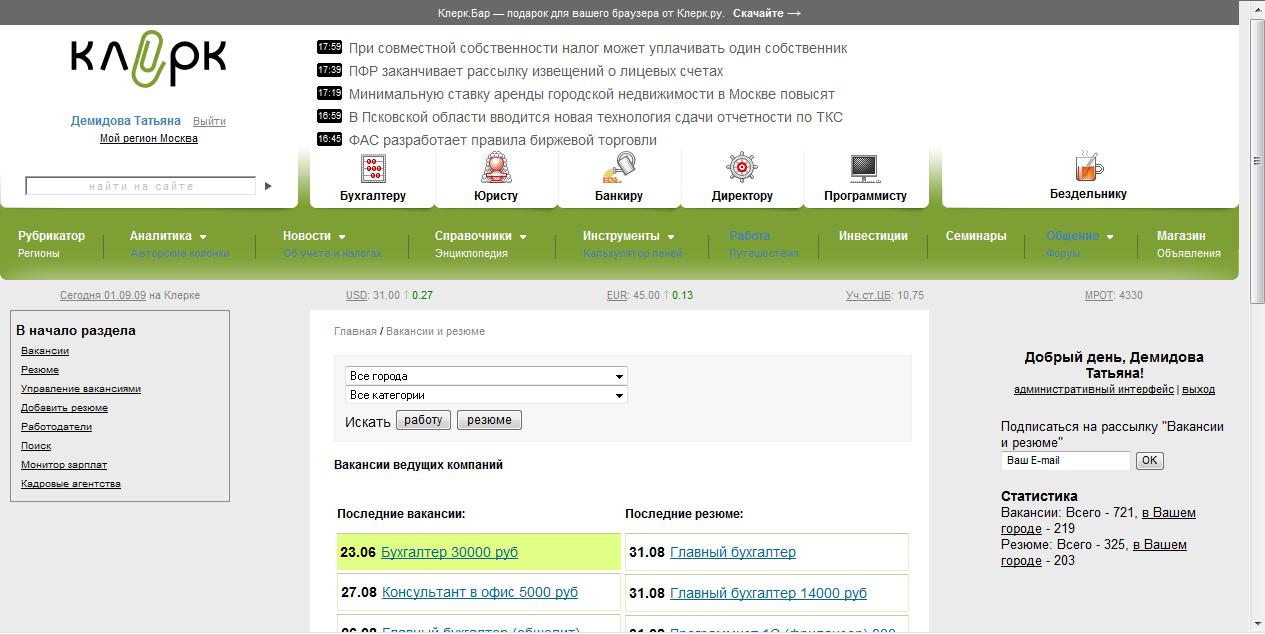This screenshot has height=634, width=1265.
Task: Click the Директору ship wheel icon
Action: coord(742,168)
